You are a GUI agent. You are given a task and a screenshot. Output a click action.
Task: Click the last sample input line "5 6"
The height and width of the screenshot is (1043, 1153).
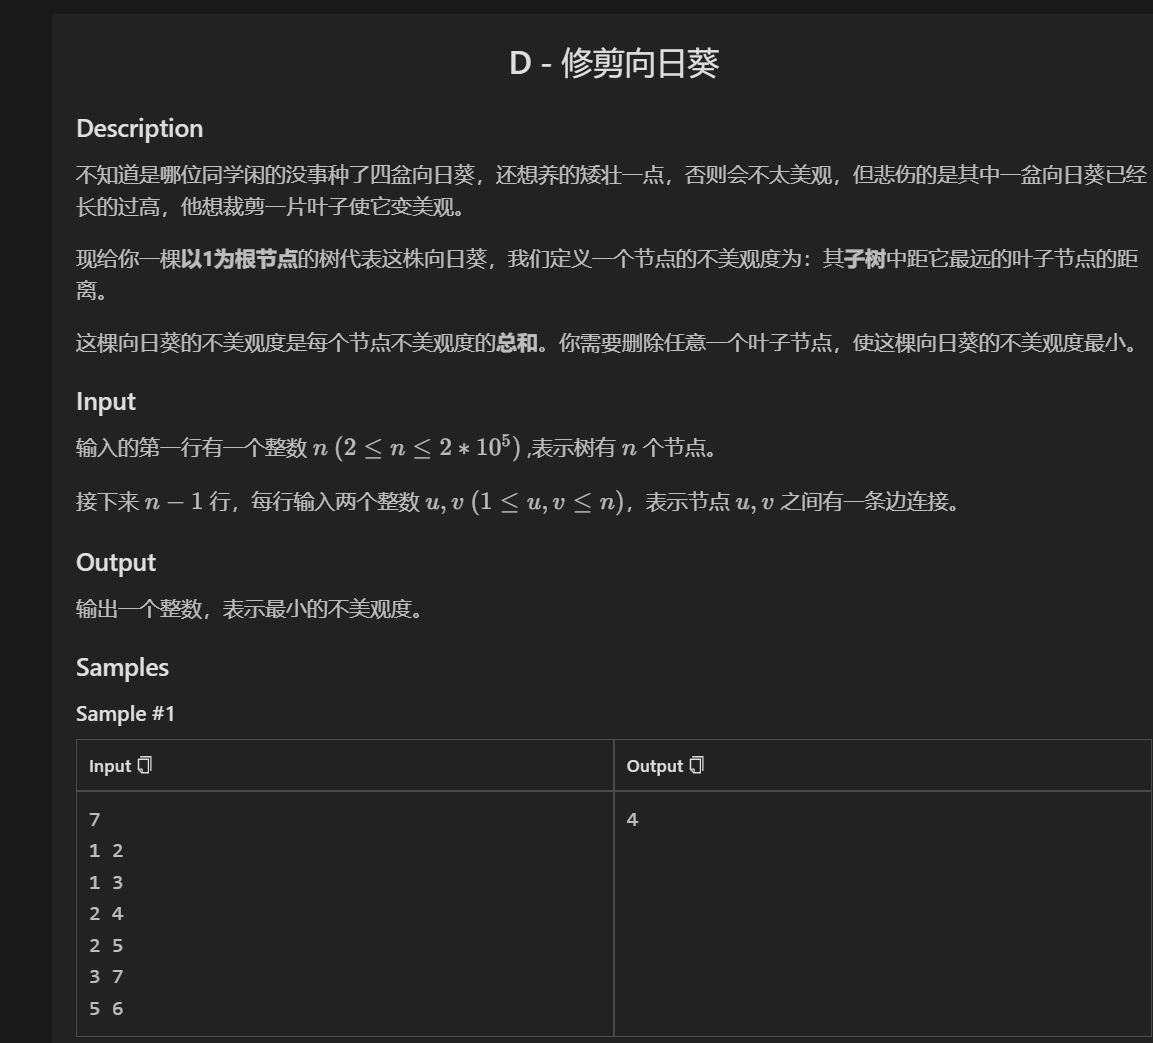coord(106,1008)
